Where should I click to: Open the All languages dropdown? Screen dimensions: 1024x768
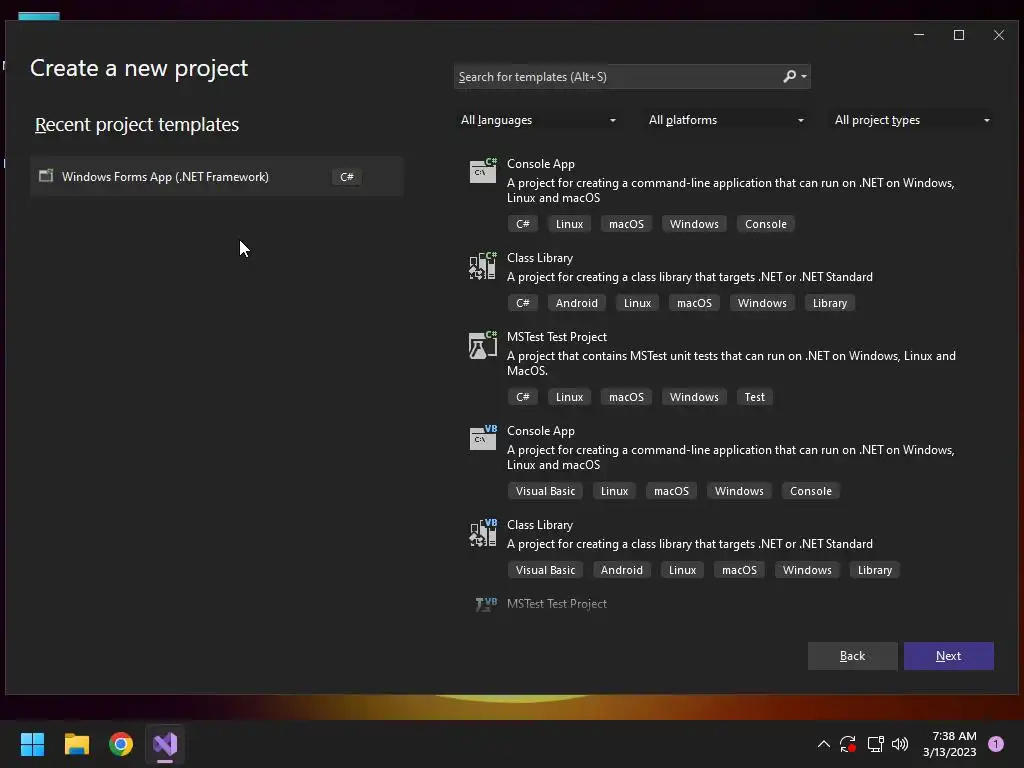coord(538,120)
